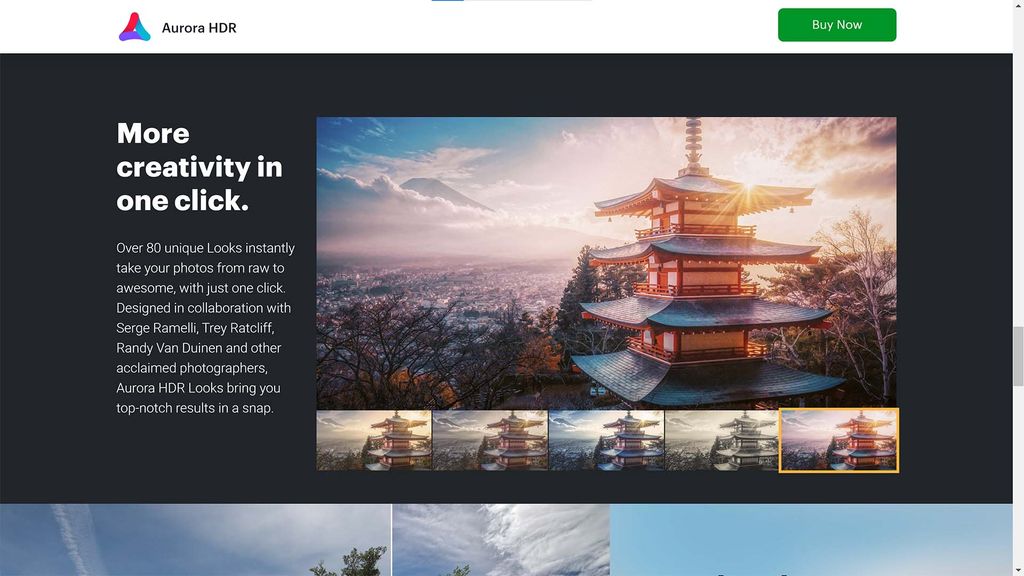Open the center storm-sky photo at bottom
Viewport: 1024px width, 576px height.
coord(502,540)
